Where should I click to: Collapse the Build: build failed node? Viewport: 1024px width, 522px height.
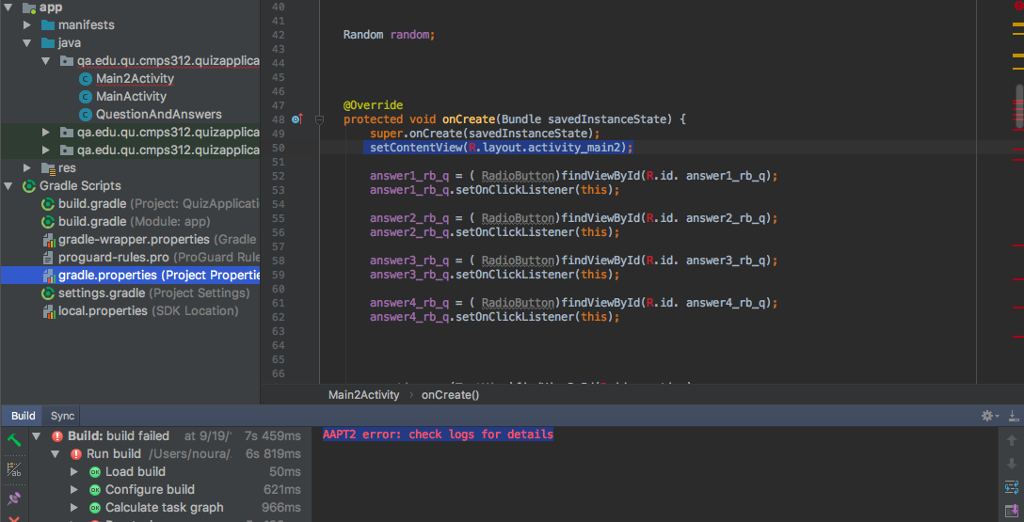pos(37,436)
